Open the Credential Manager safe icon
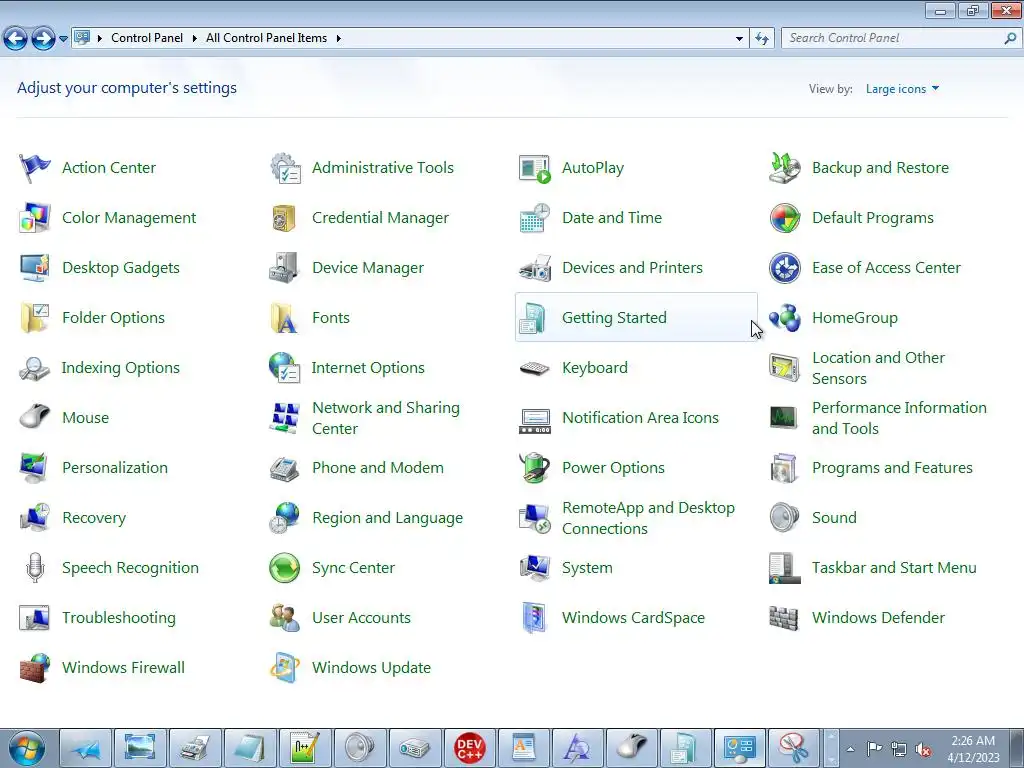Viewport: 1024px width, 768px height. (284, 217)
